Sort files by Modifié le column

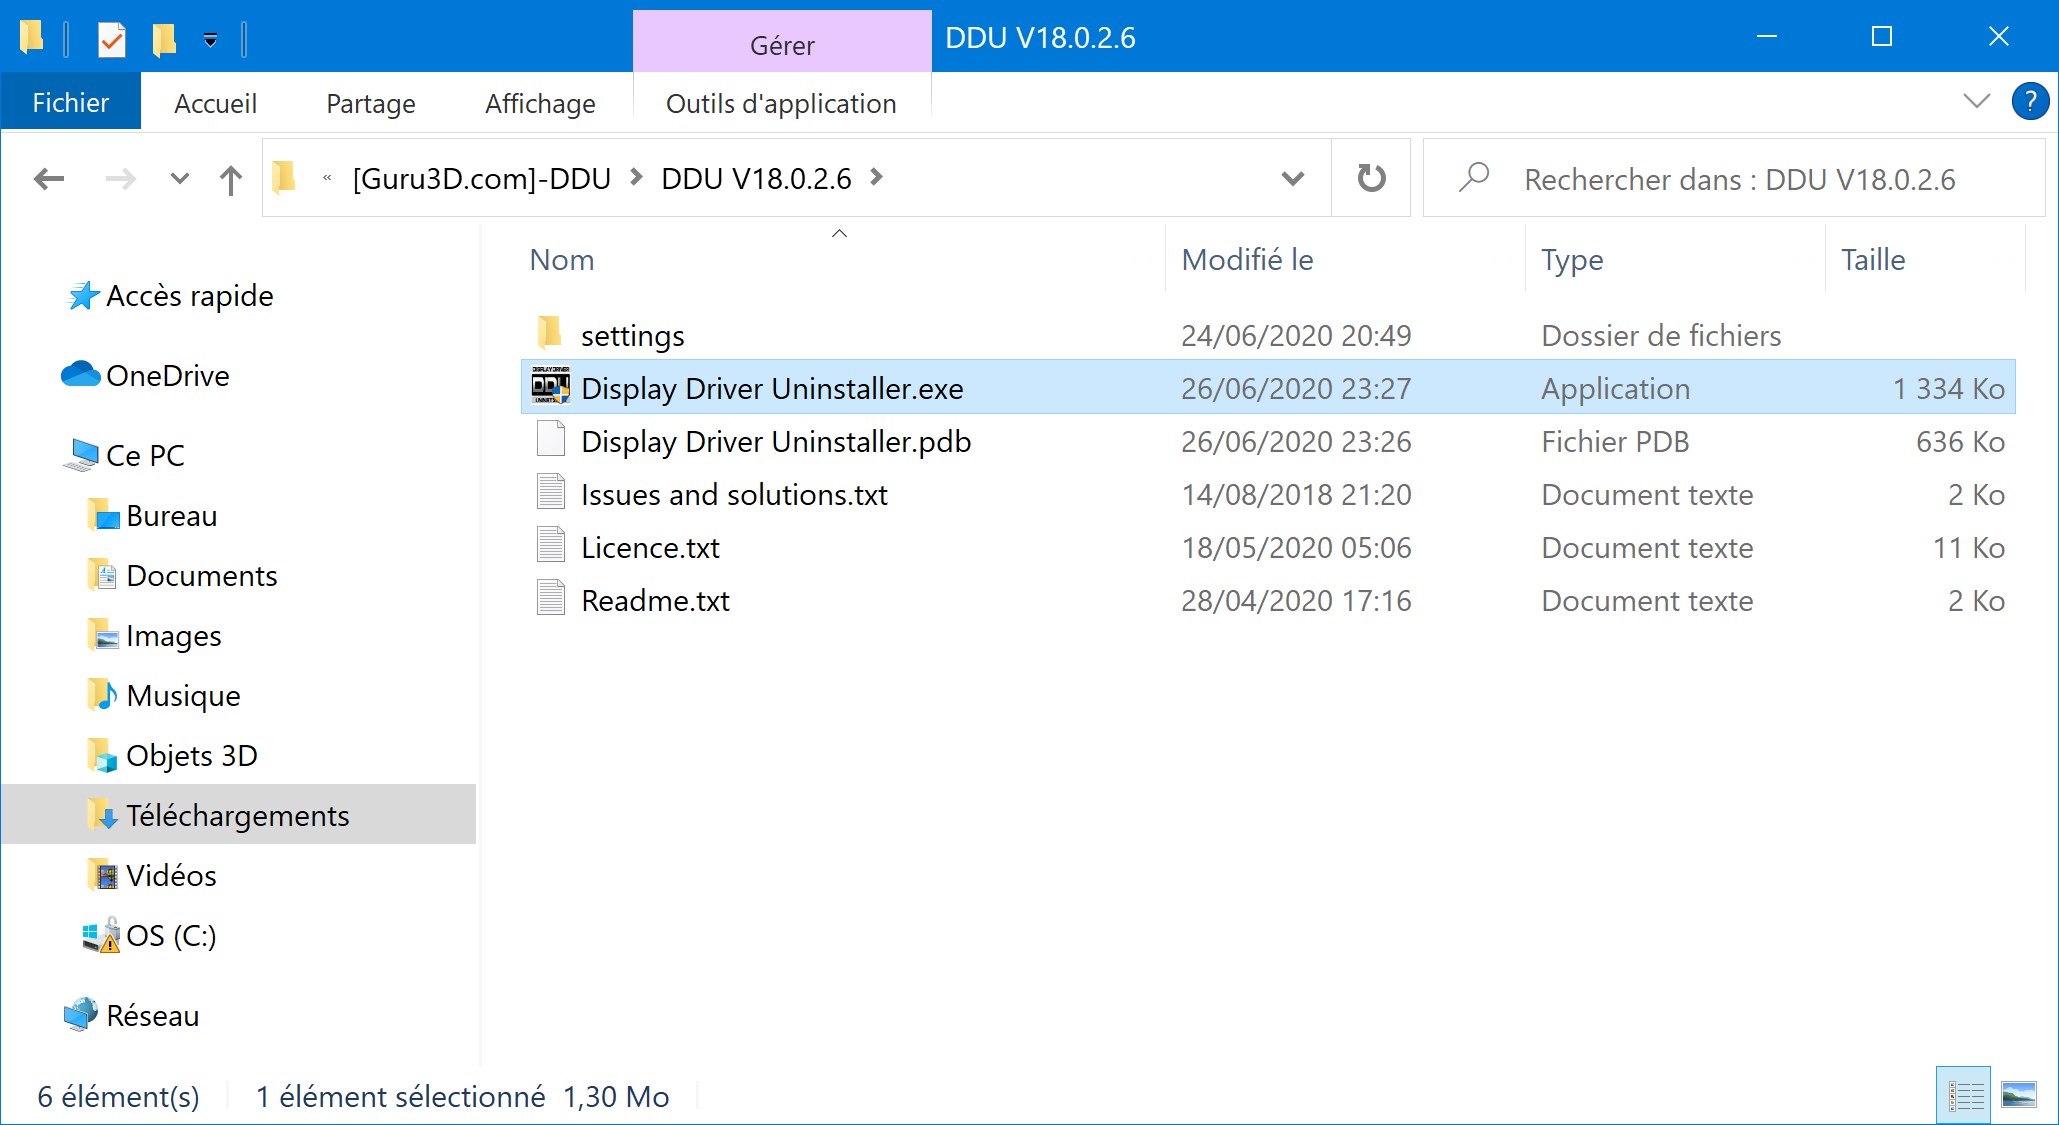click(1247, 260)
